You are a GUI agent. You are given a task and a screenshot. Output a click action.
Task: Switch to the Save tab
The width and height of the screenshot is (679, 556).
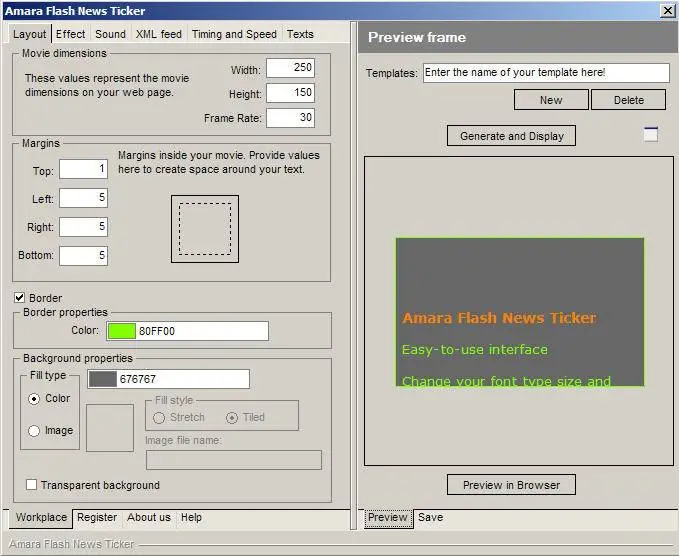(x=430, y=517)
